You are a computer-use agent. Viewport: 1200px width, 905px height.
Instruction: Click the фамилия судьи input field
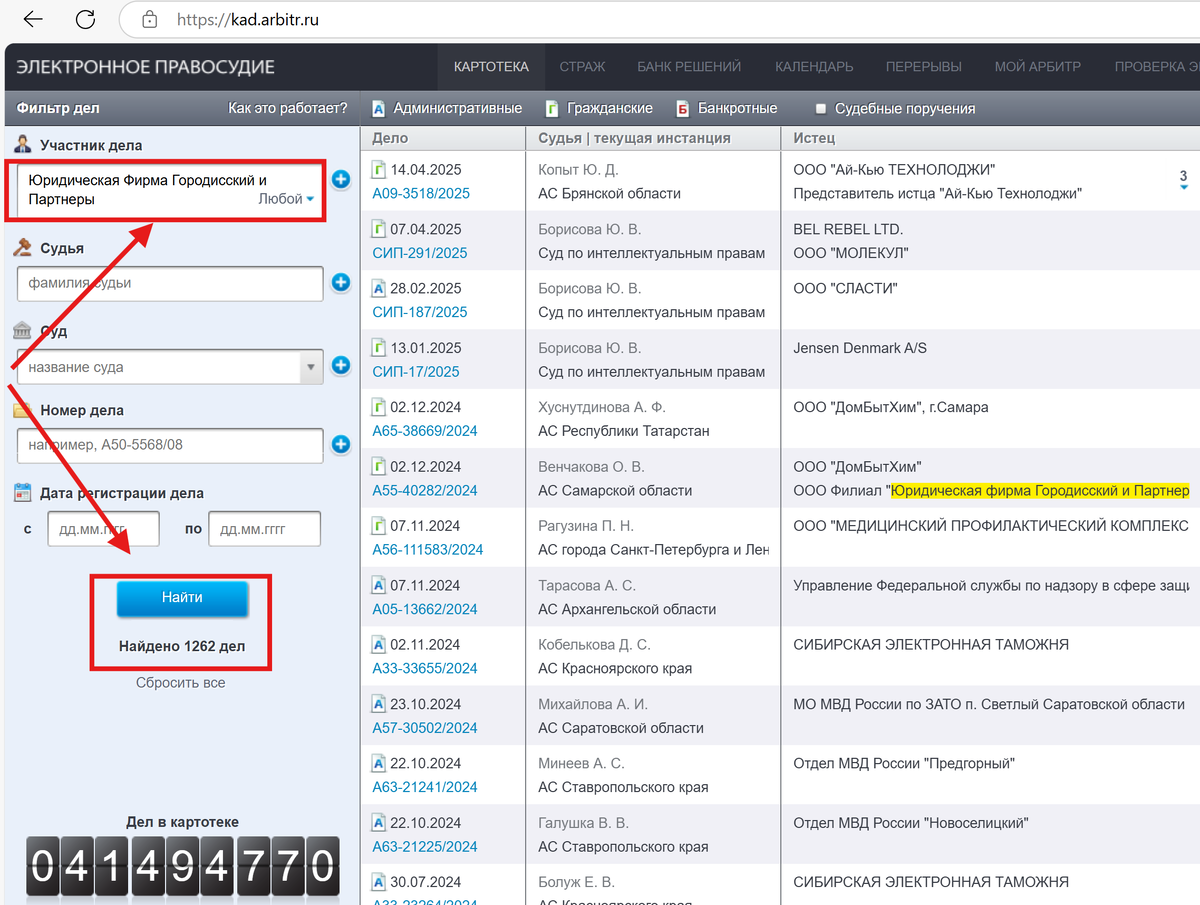coord(170,283)
